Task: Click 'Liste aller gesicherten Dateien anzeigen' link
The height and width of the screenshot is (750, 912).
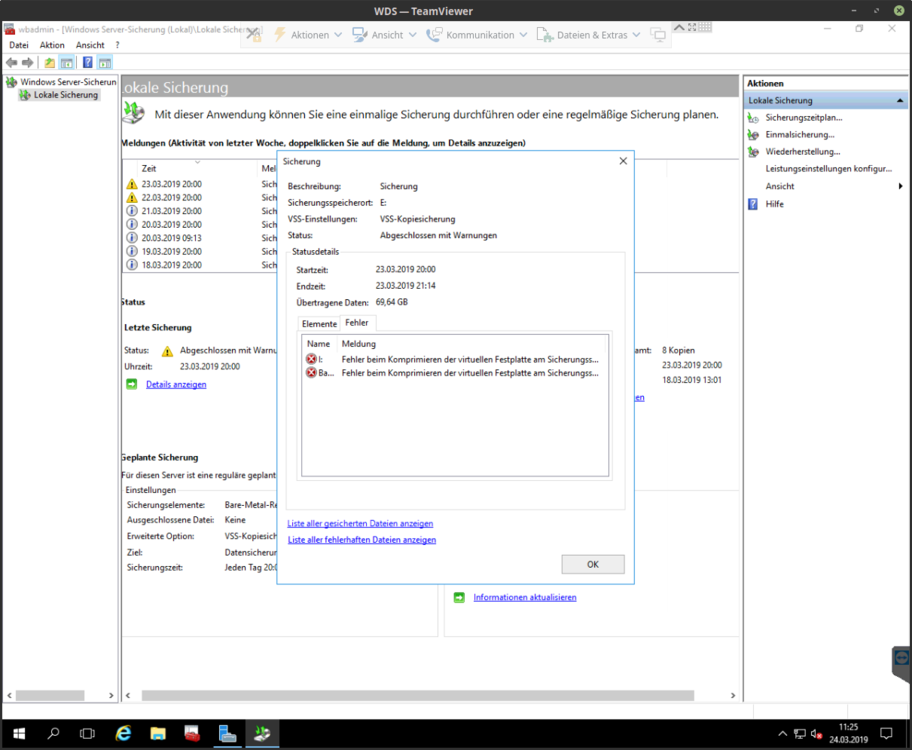Action: 360,523
